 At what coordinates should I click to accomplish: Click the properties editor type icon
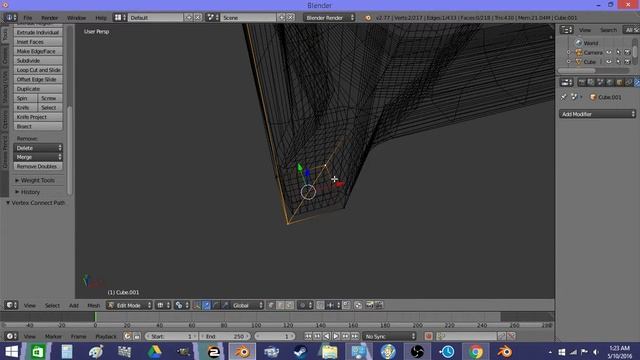click(x=566, y=82)
